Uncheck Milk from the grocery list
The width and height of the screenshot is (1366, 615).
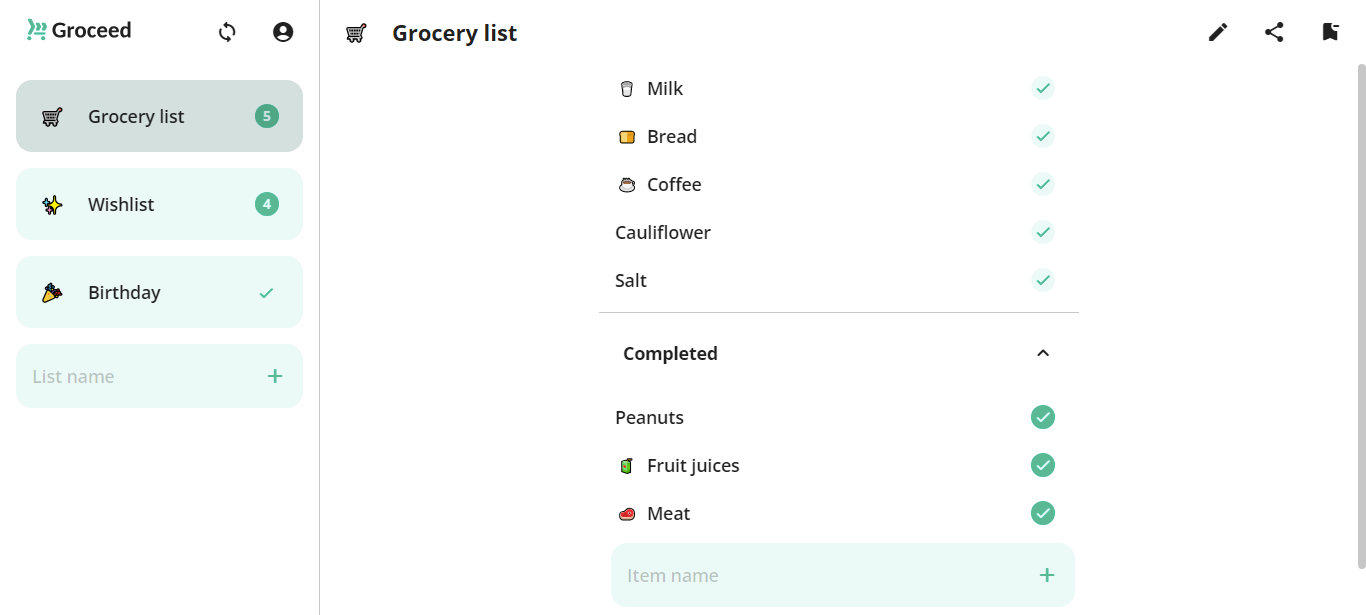pos(1043,88)
